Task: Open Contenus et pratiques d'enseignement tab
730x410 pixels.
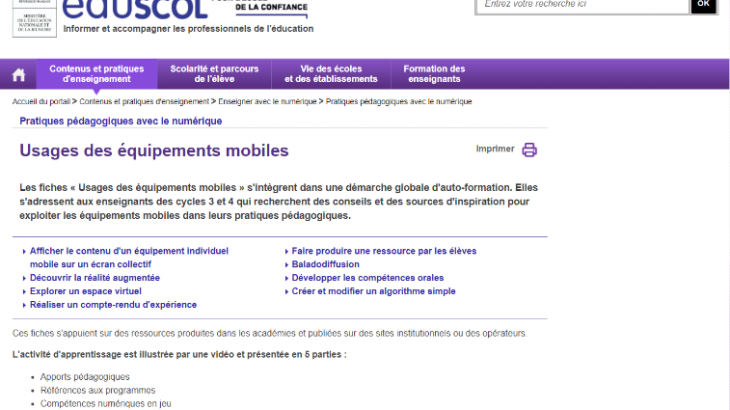Action: (x=96, y=74)
